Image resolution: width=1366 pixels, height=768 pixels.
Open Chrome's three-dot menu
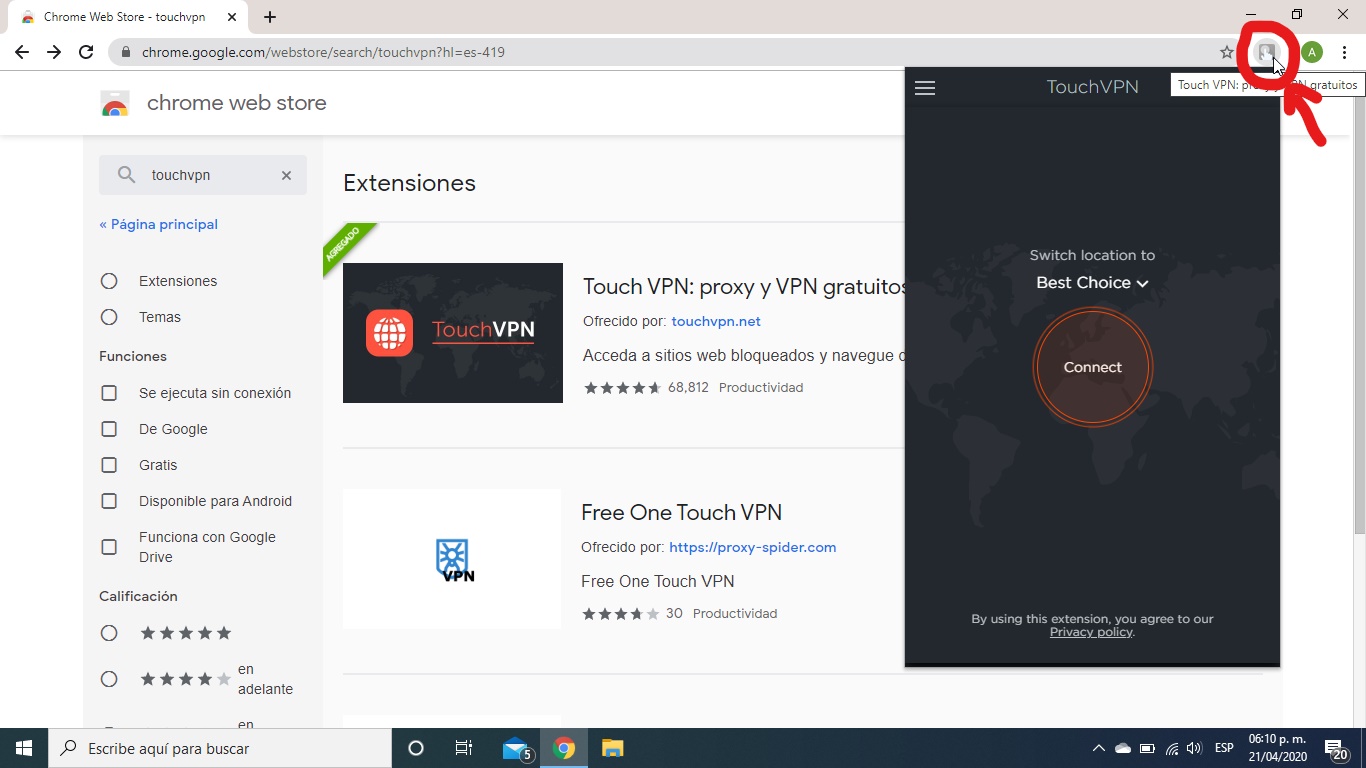click(x=1344, y=52)
